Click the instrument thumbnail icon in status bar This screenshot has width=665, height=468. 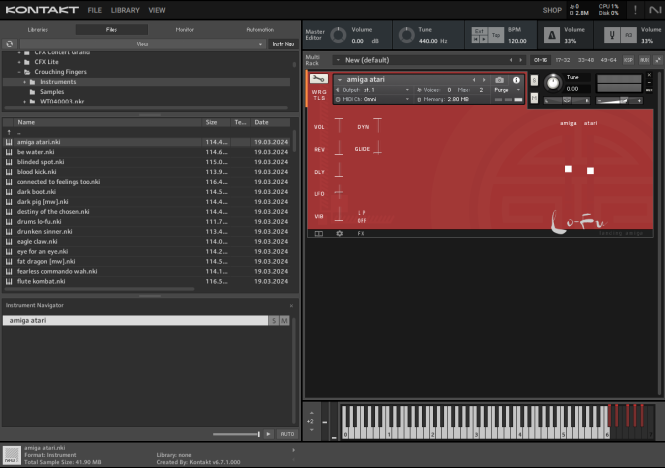pos(12,455)
